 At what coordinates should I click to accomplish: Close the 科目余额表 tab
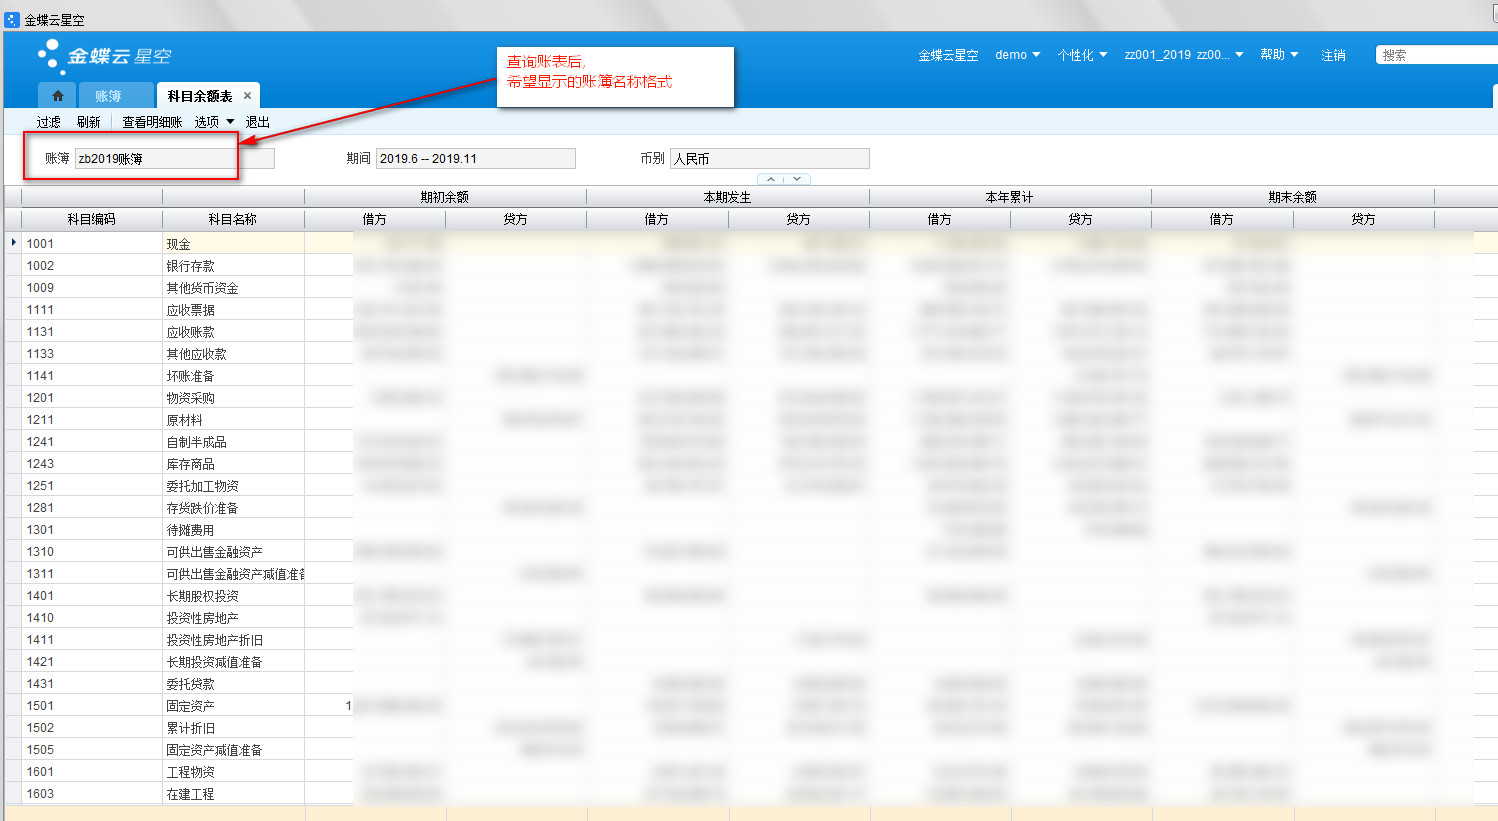[247, 96]
